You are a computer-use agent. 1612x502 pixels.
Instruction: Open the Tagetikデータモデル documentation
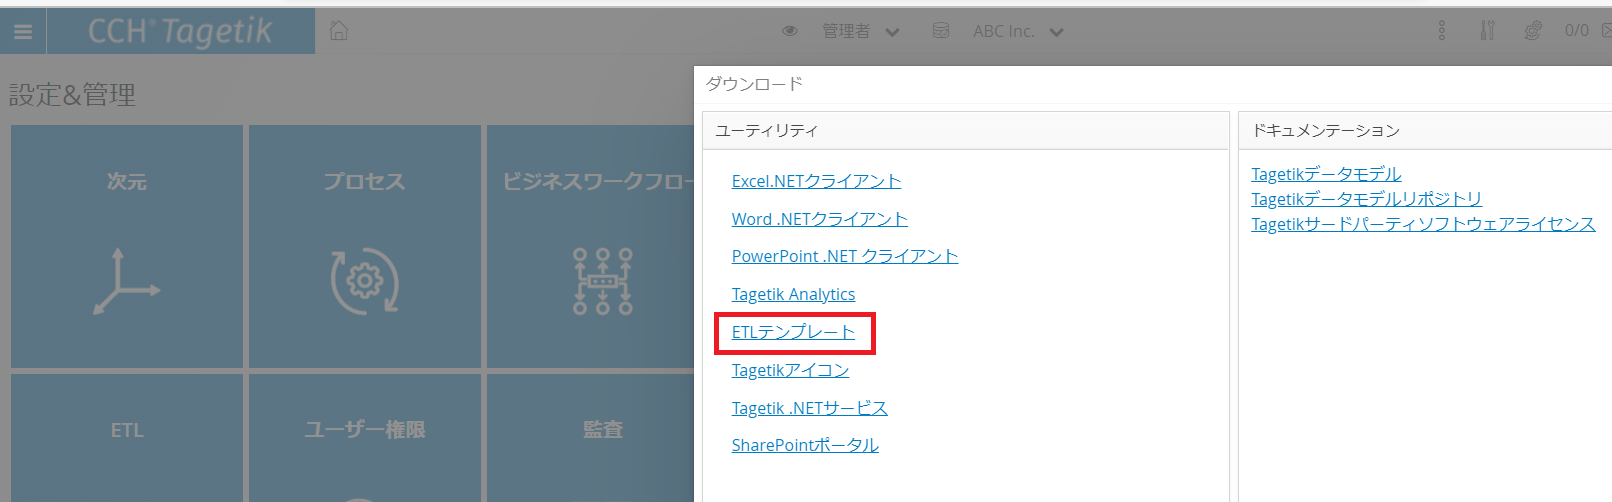(x=1326, y=174)
